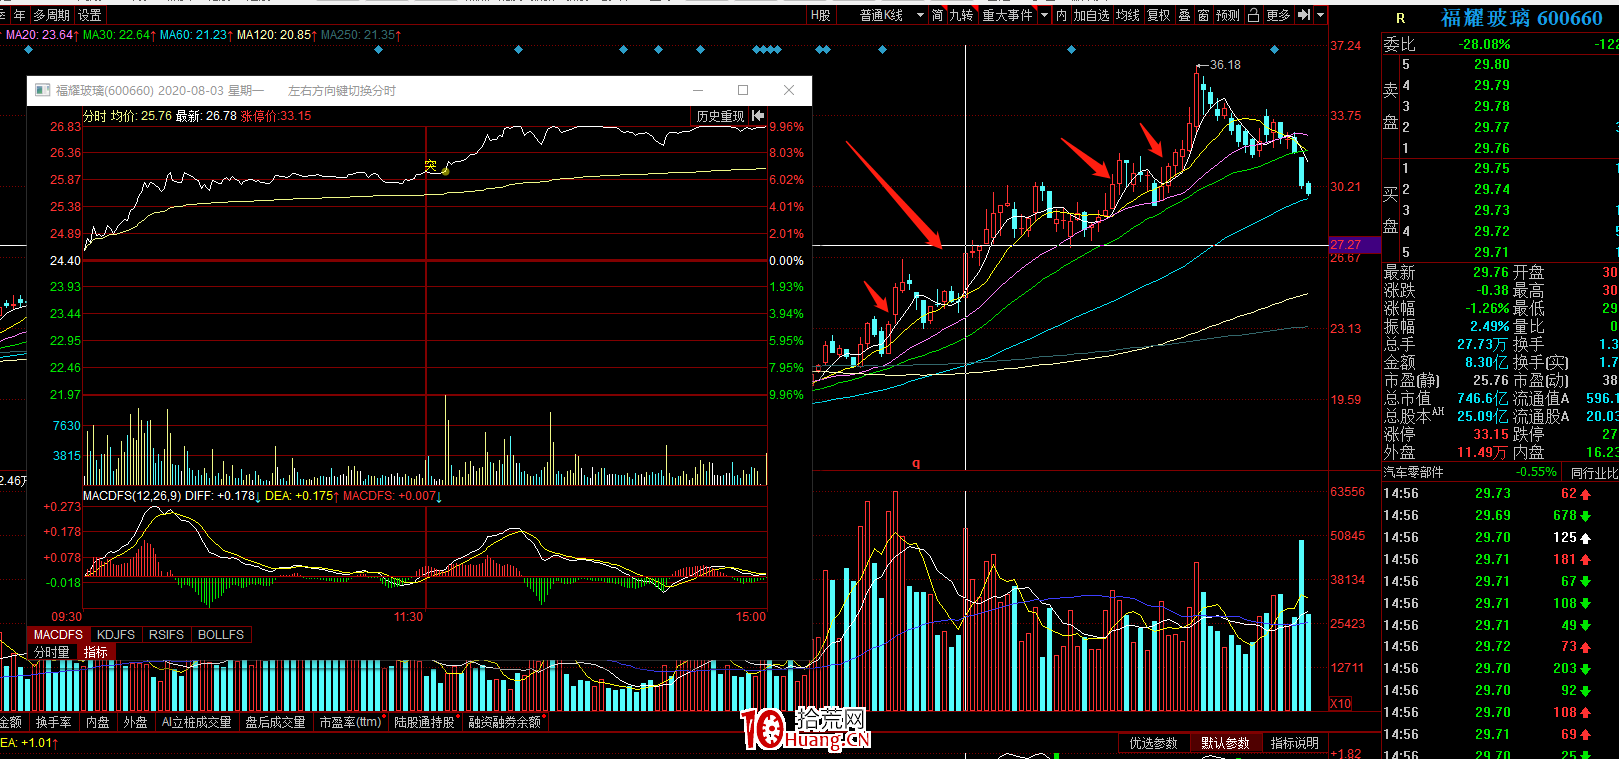Toggle the 重大事件 markers
Screen dimensions: 1619x759
(1007, 15)
